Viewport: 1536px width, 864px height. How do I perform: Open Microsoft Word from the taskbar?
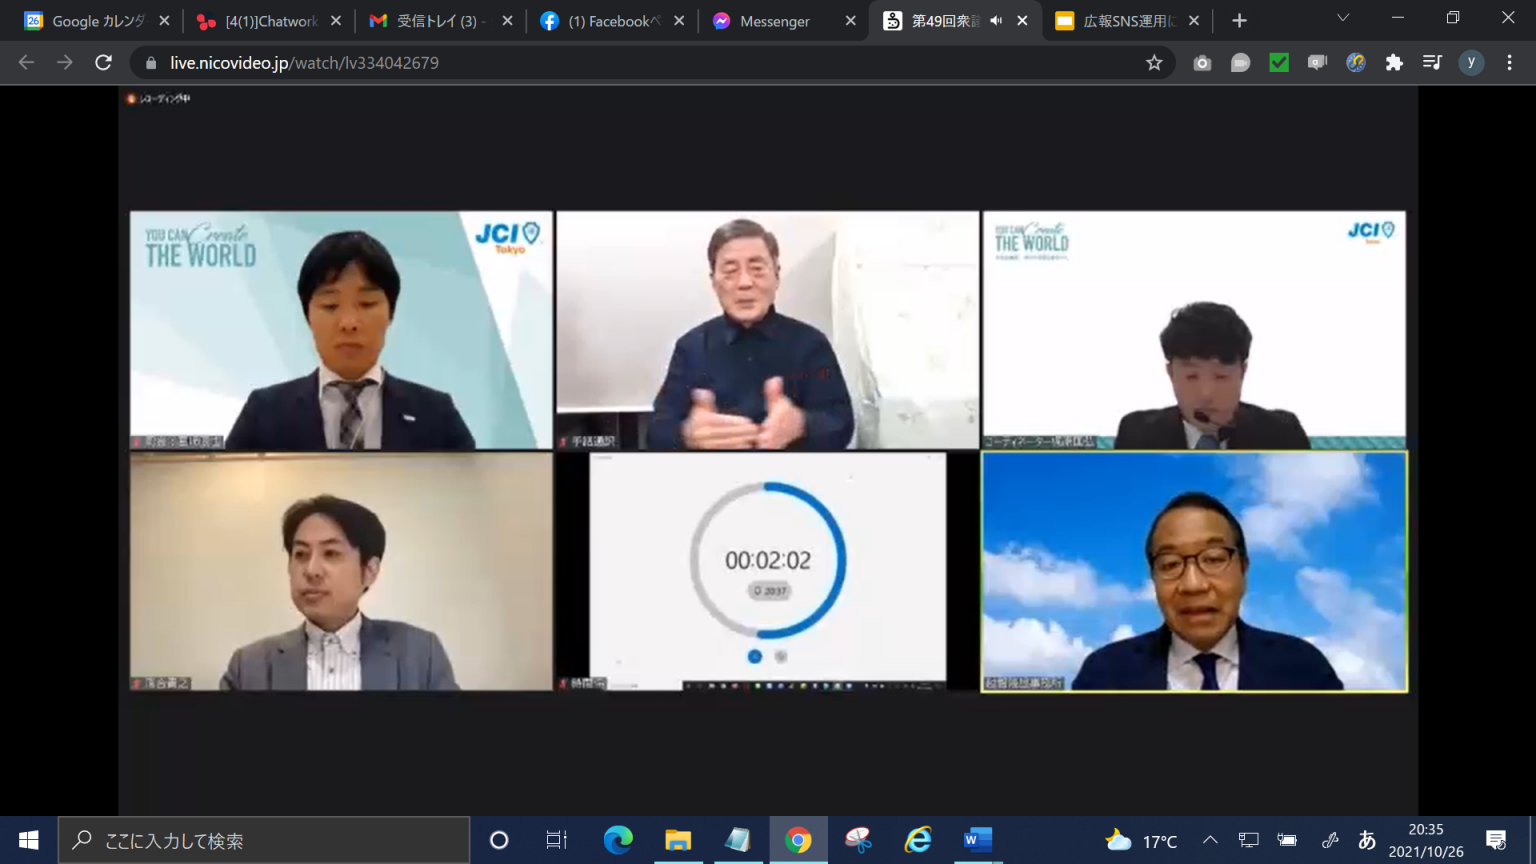(x=977, y=840)
